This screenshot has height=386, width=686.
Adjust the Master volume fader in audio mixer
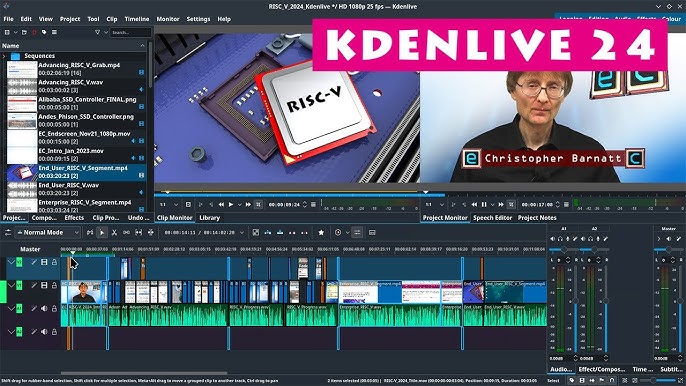(681, 301)
